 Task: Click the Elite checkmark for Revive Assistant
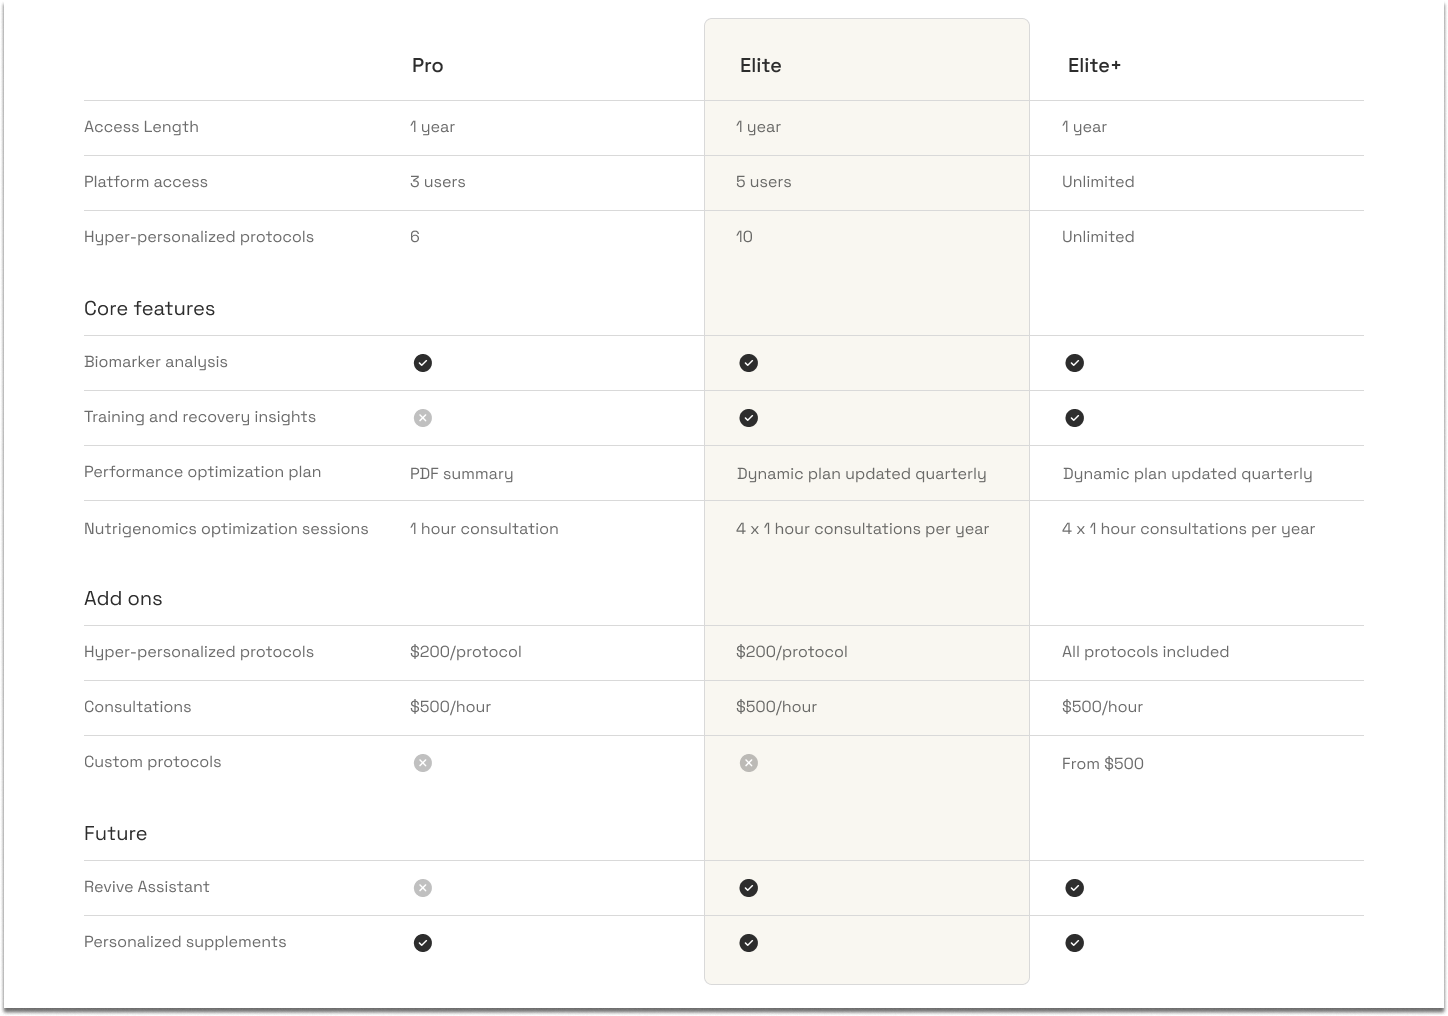(x=749, y=888)
